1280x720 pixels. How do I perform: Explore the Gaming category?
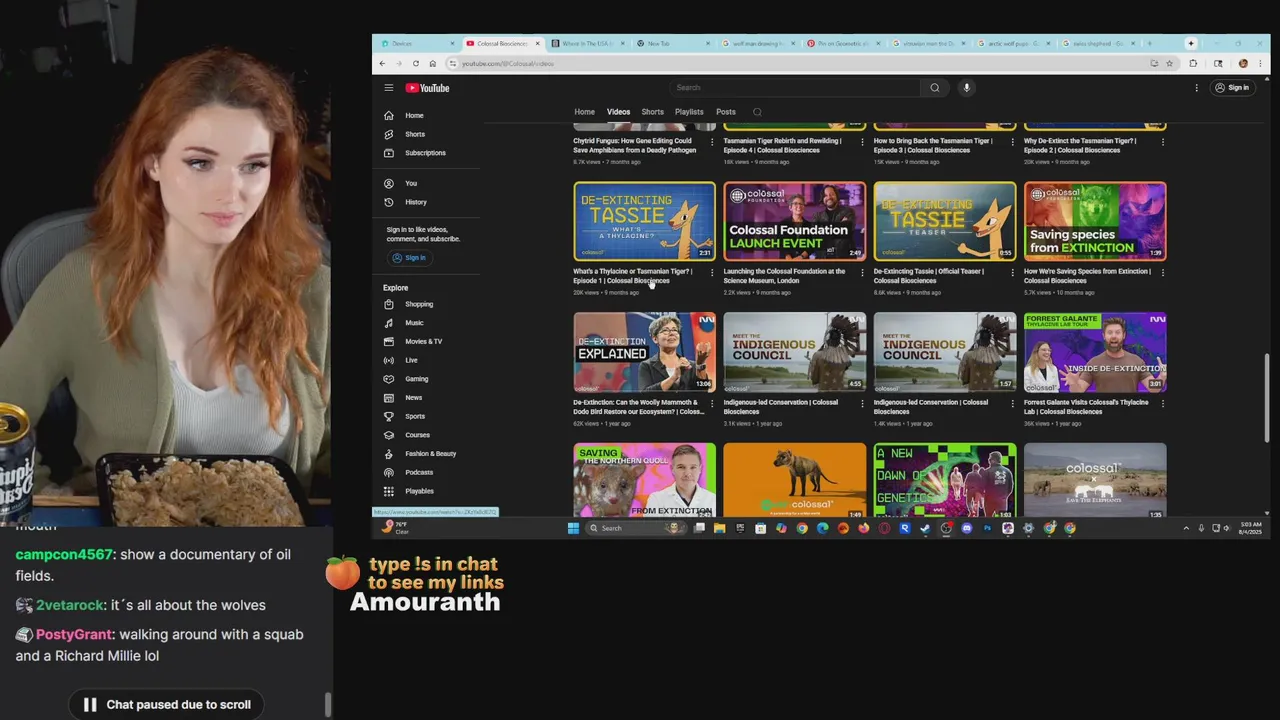pyautogui.click(x=415, y=379)
